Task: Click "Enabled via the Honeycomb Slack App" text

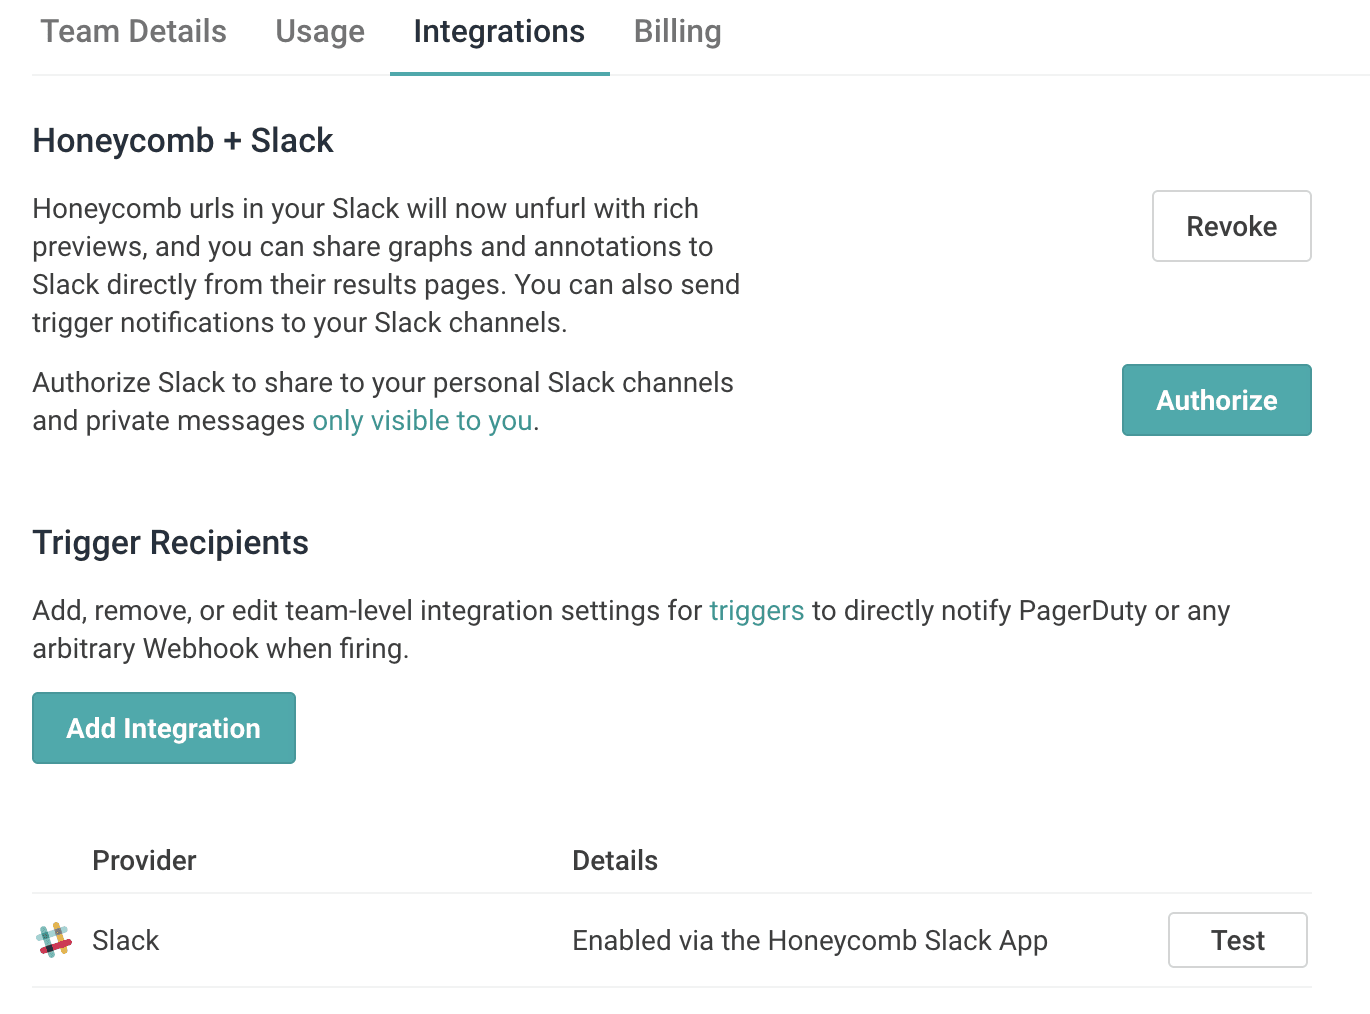Action: point(810,941)
